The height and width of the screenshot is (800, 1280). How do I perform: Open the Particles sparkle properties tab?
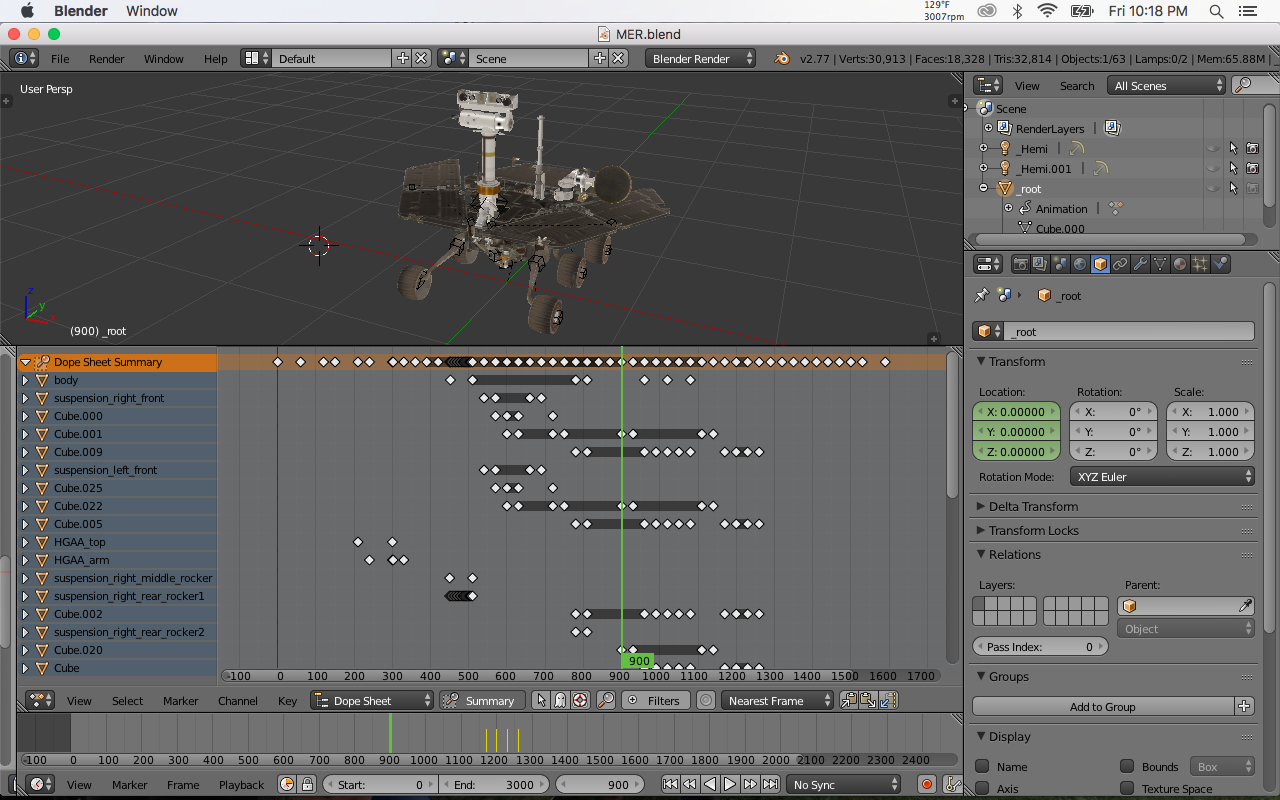click(x=1201, y=265)
